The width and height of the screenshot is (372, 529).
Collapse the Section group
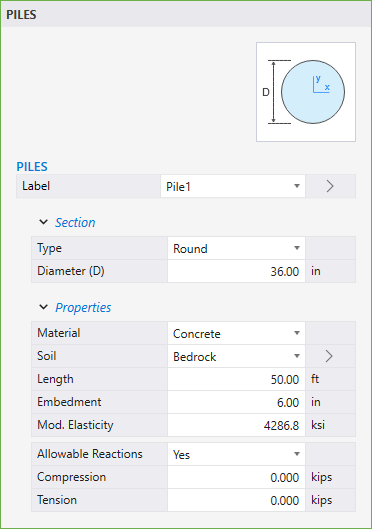click(x=44, y=222)
